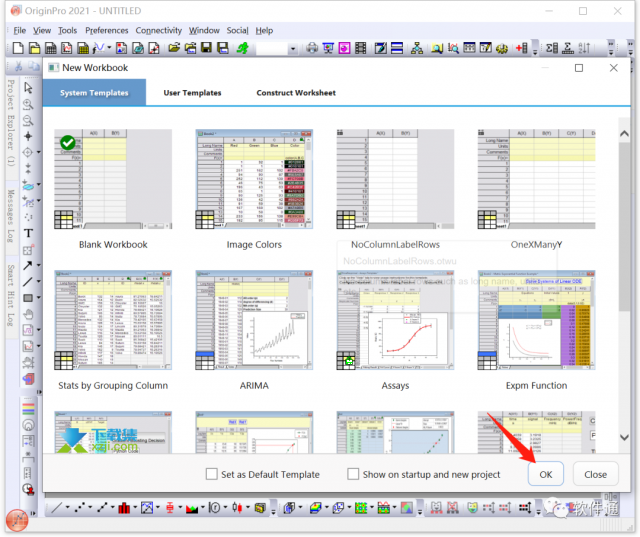Click the Save Project floppy disk icon
Viewport: 640px width, 537px height.
207,48
